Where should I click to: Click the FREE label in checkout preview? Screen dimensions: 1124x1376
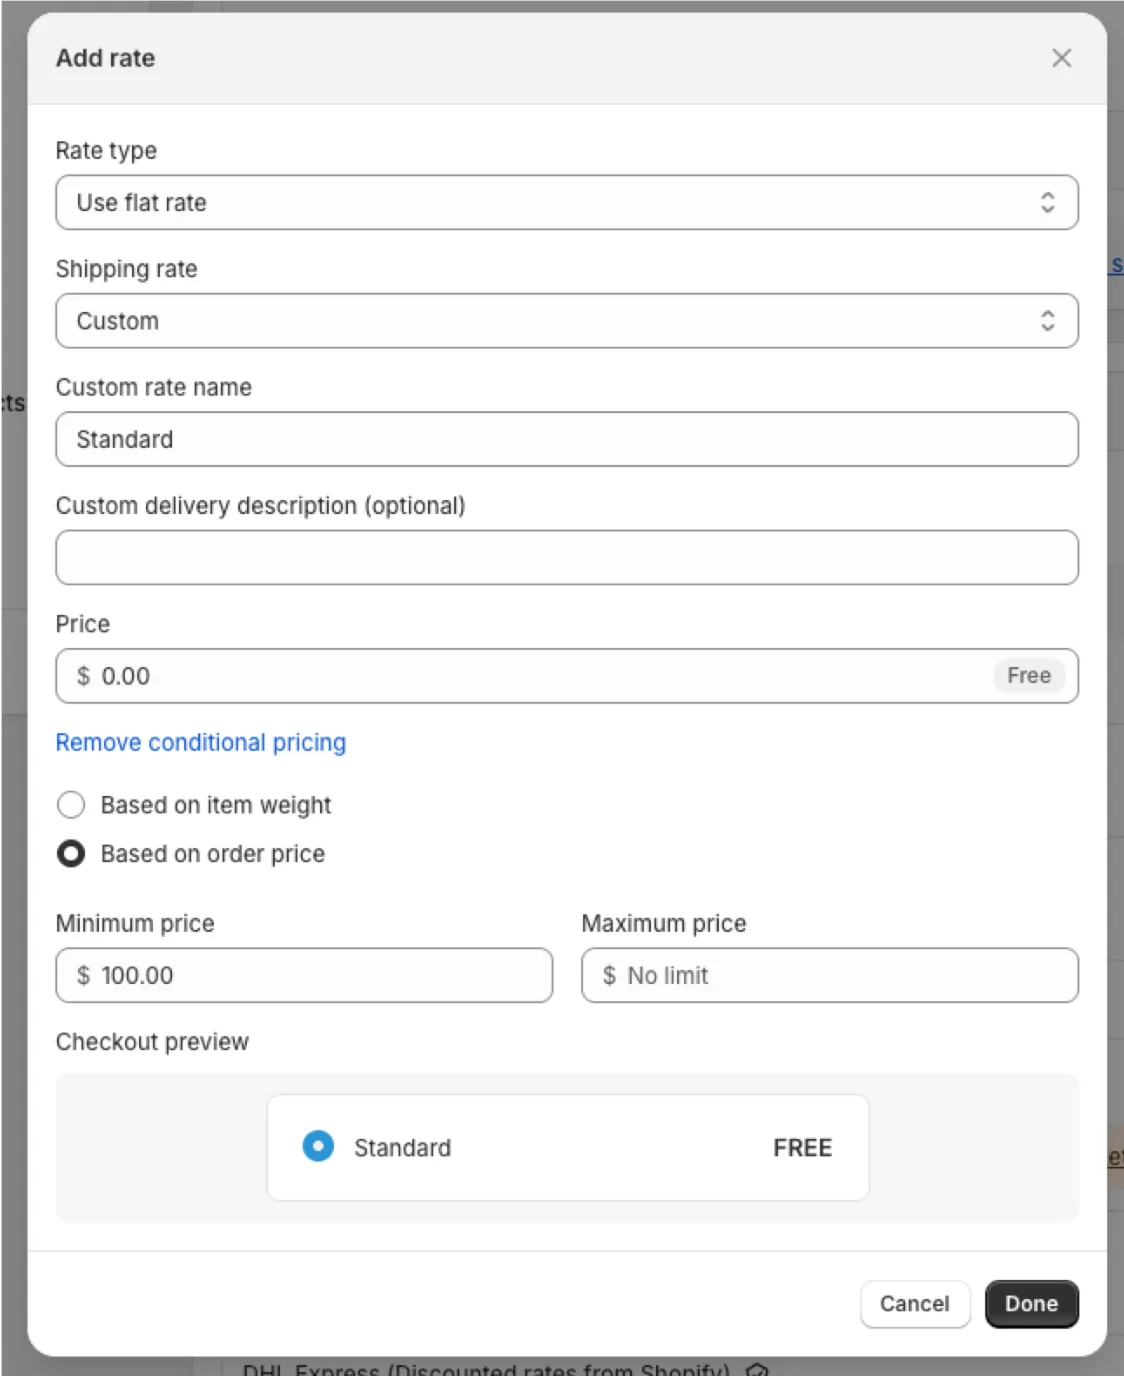802,1148
